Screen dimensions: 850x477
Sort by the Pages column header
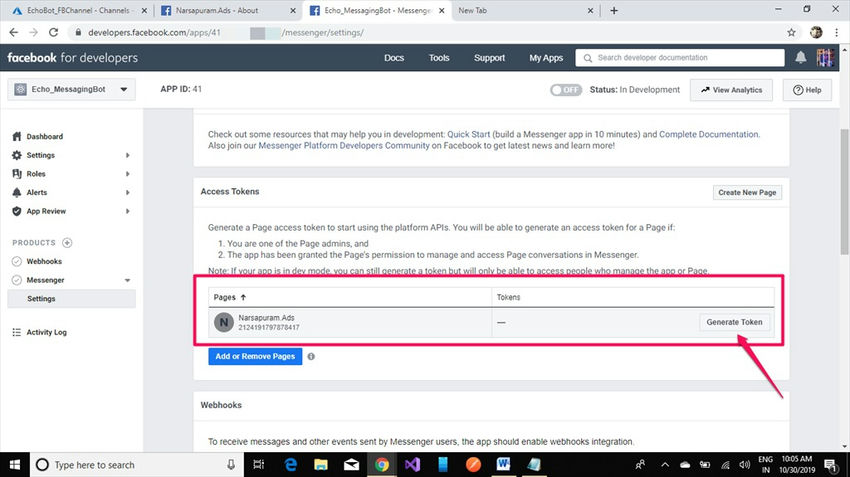[230, 297]
